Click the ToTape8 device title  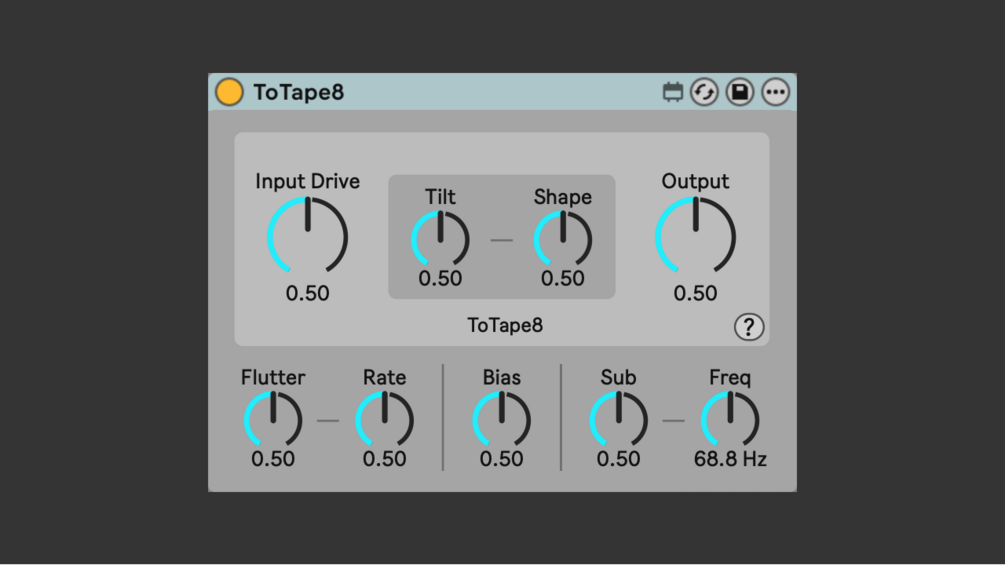(x=299, y=92)
